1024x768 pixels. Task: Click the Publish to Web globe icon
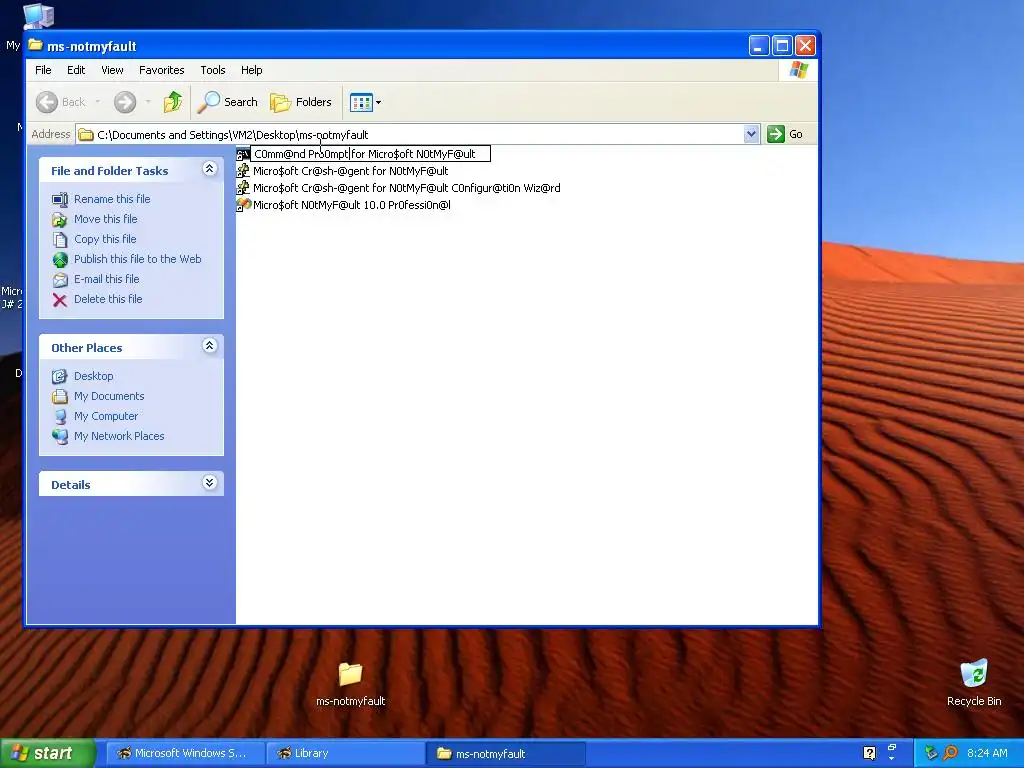click(60, 260)
